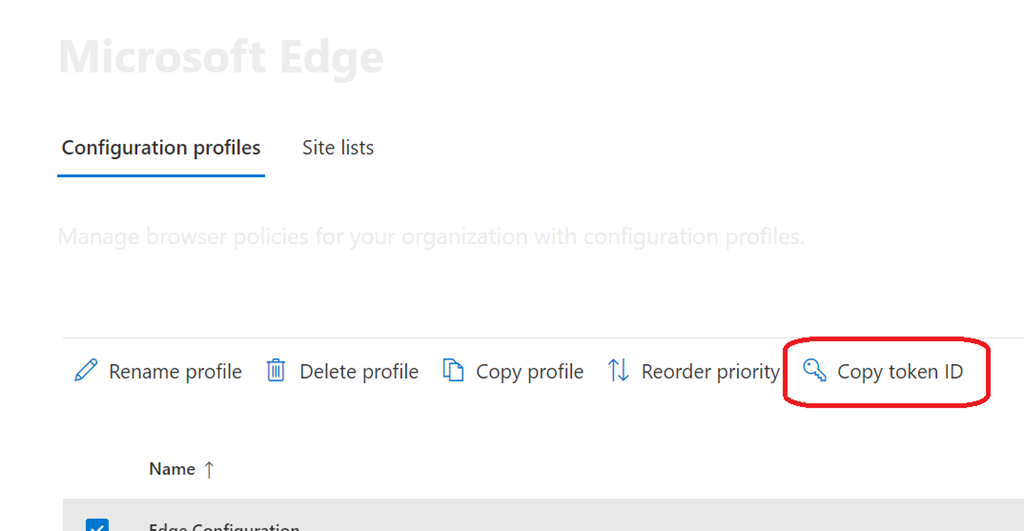The width and height of the screenshot is (1024, 531).
Task: Click the pencil icon for Rename profile
Action: [86, 372]
